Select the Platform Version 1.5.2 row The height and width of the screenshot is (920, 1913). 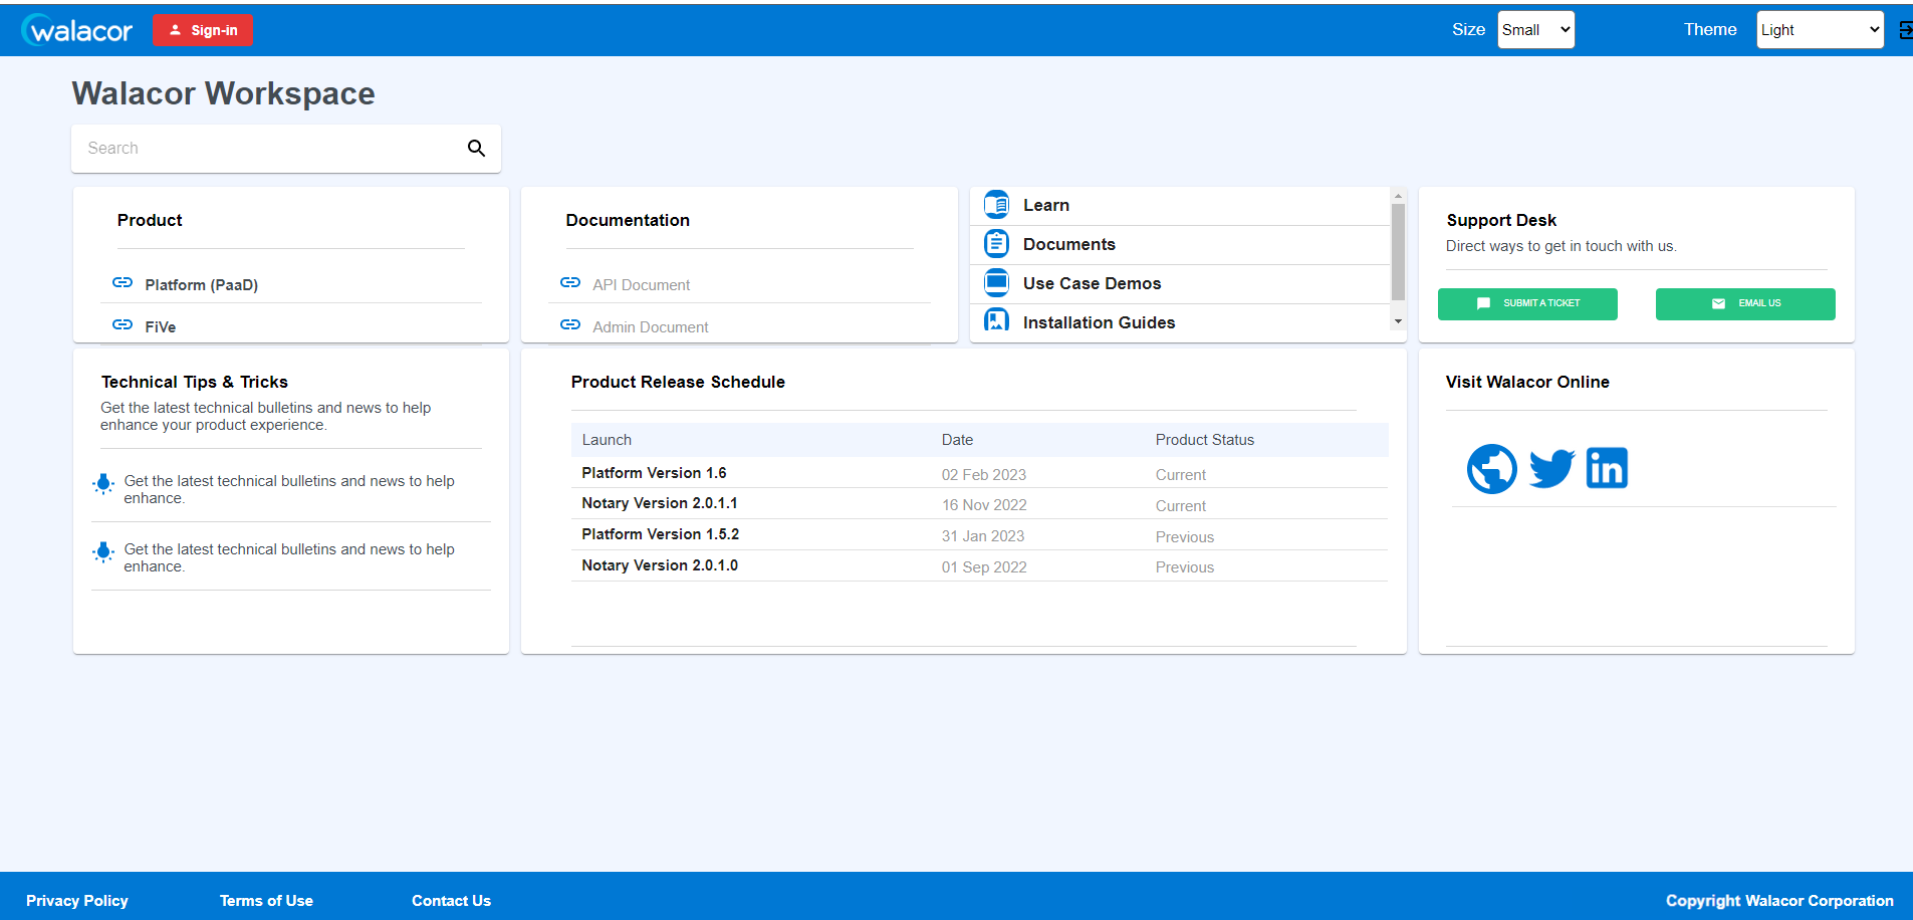pyautogui.click(x=979, y=535)
